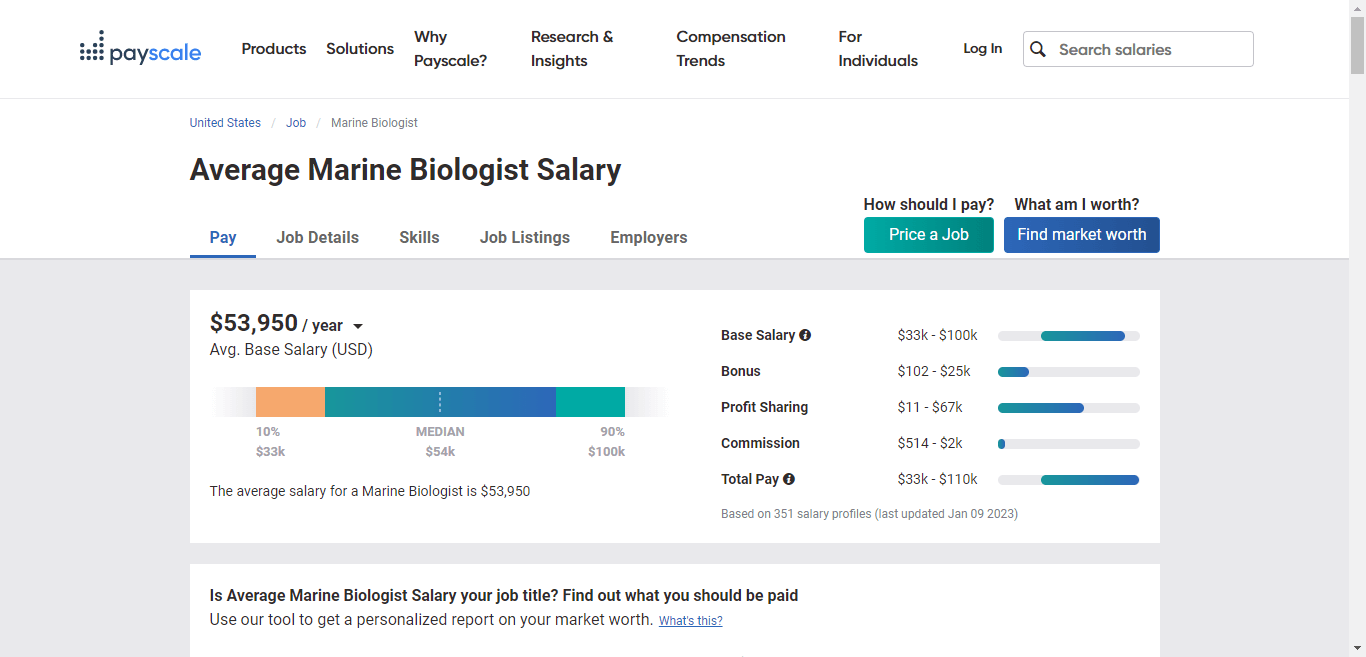Click the Price a Job button
This screenshot has width=1366, height=657.
click(x=928, y=234)
